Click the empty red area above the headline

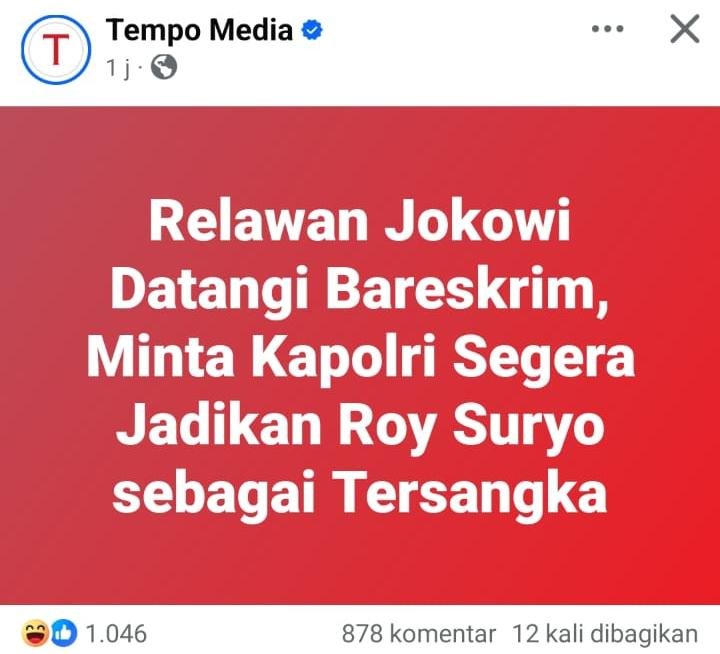pyautogui.click(x=360, y=152)
